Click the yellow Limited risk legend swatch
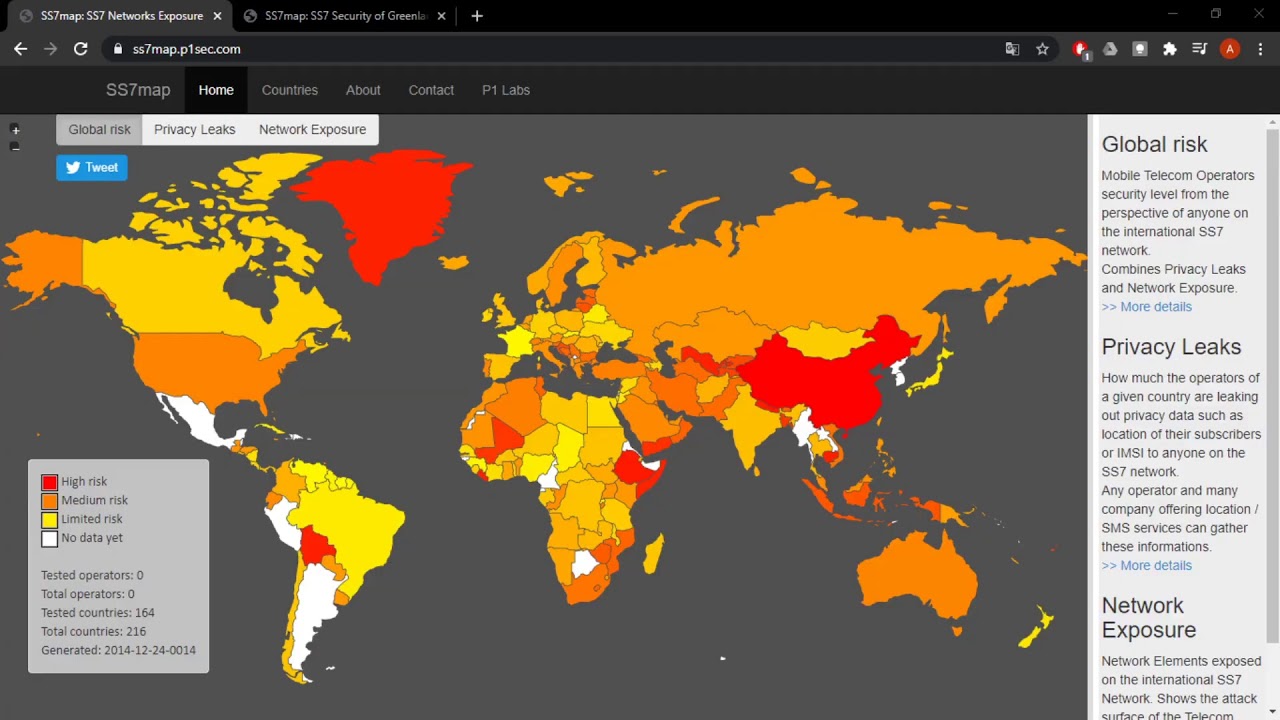Viewport: 1280px width, 720px height. [x=49, y=520]
